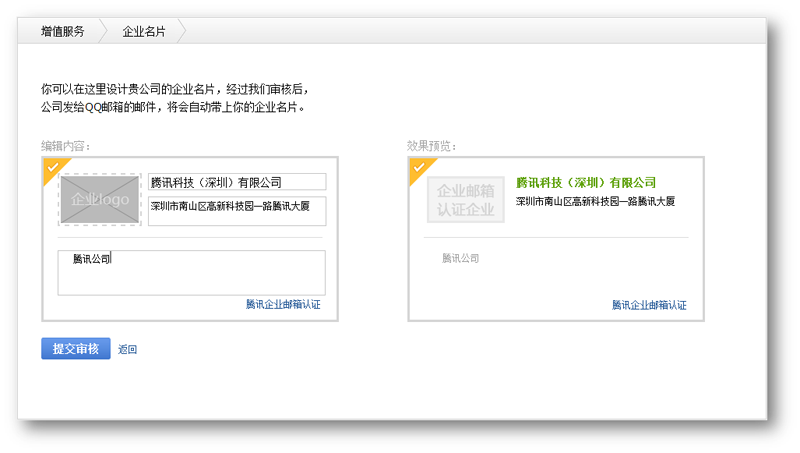Click the 腾讯公司 description in preview card
Screen dimensions: 800x453
coord(461,258)
